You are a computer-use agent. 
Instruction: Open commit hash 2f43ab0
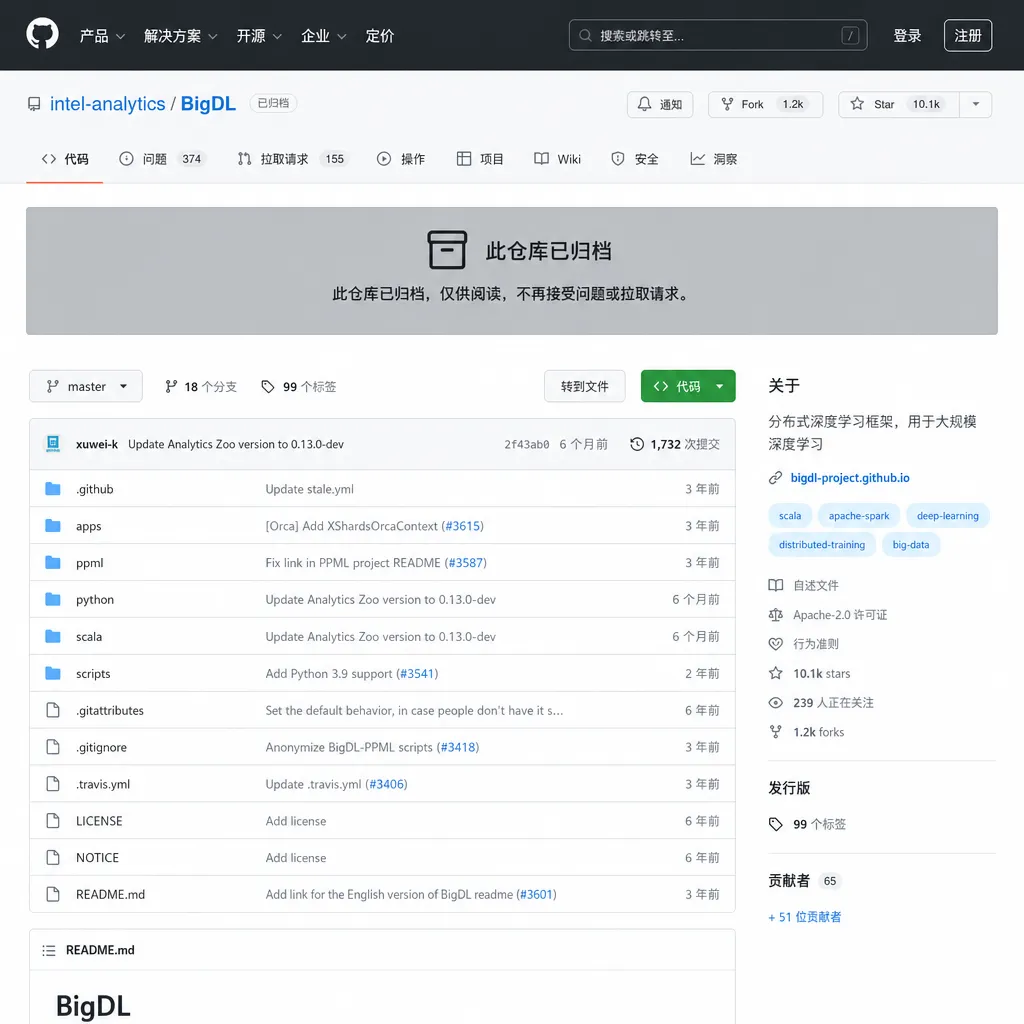coord(526,444)
